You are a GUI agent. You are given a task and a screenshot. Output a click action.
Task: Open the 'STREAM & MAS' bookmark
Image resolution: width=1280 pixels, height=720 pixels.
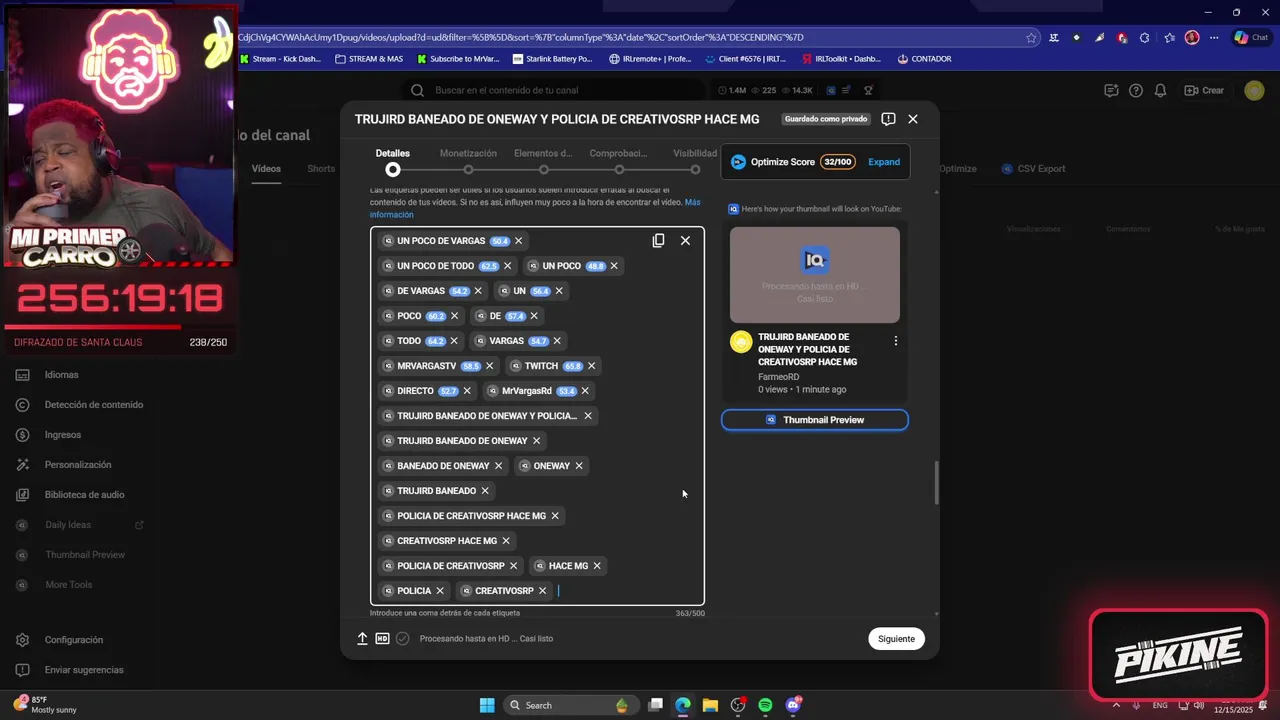point(369,59)
